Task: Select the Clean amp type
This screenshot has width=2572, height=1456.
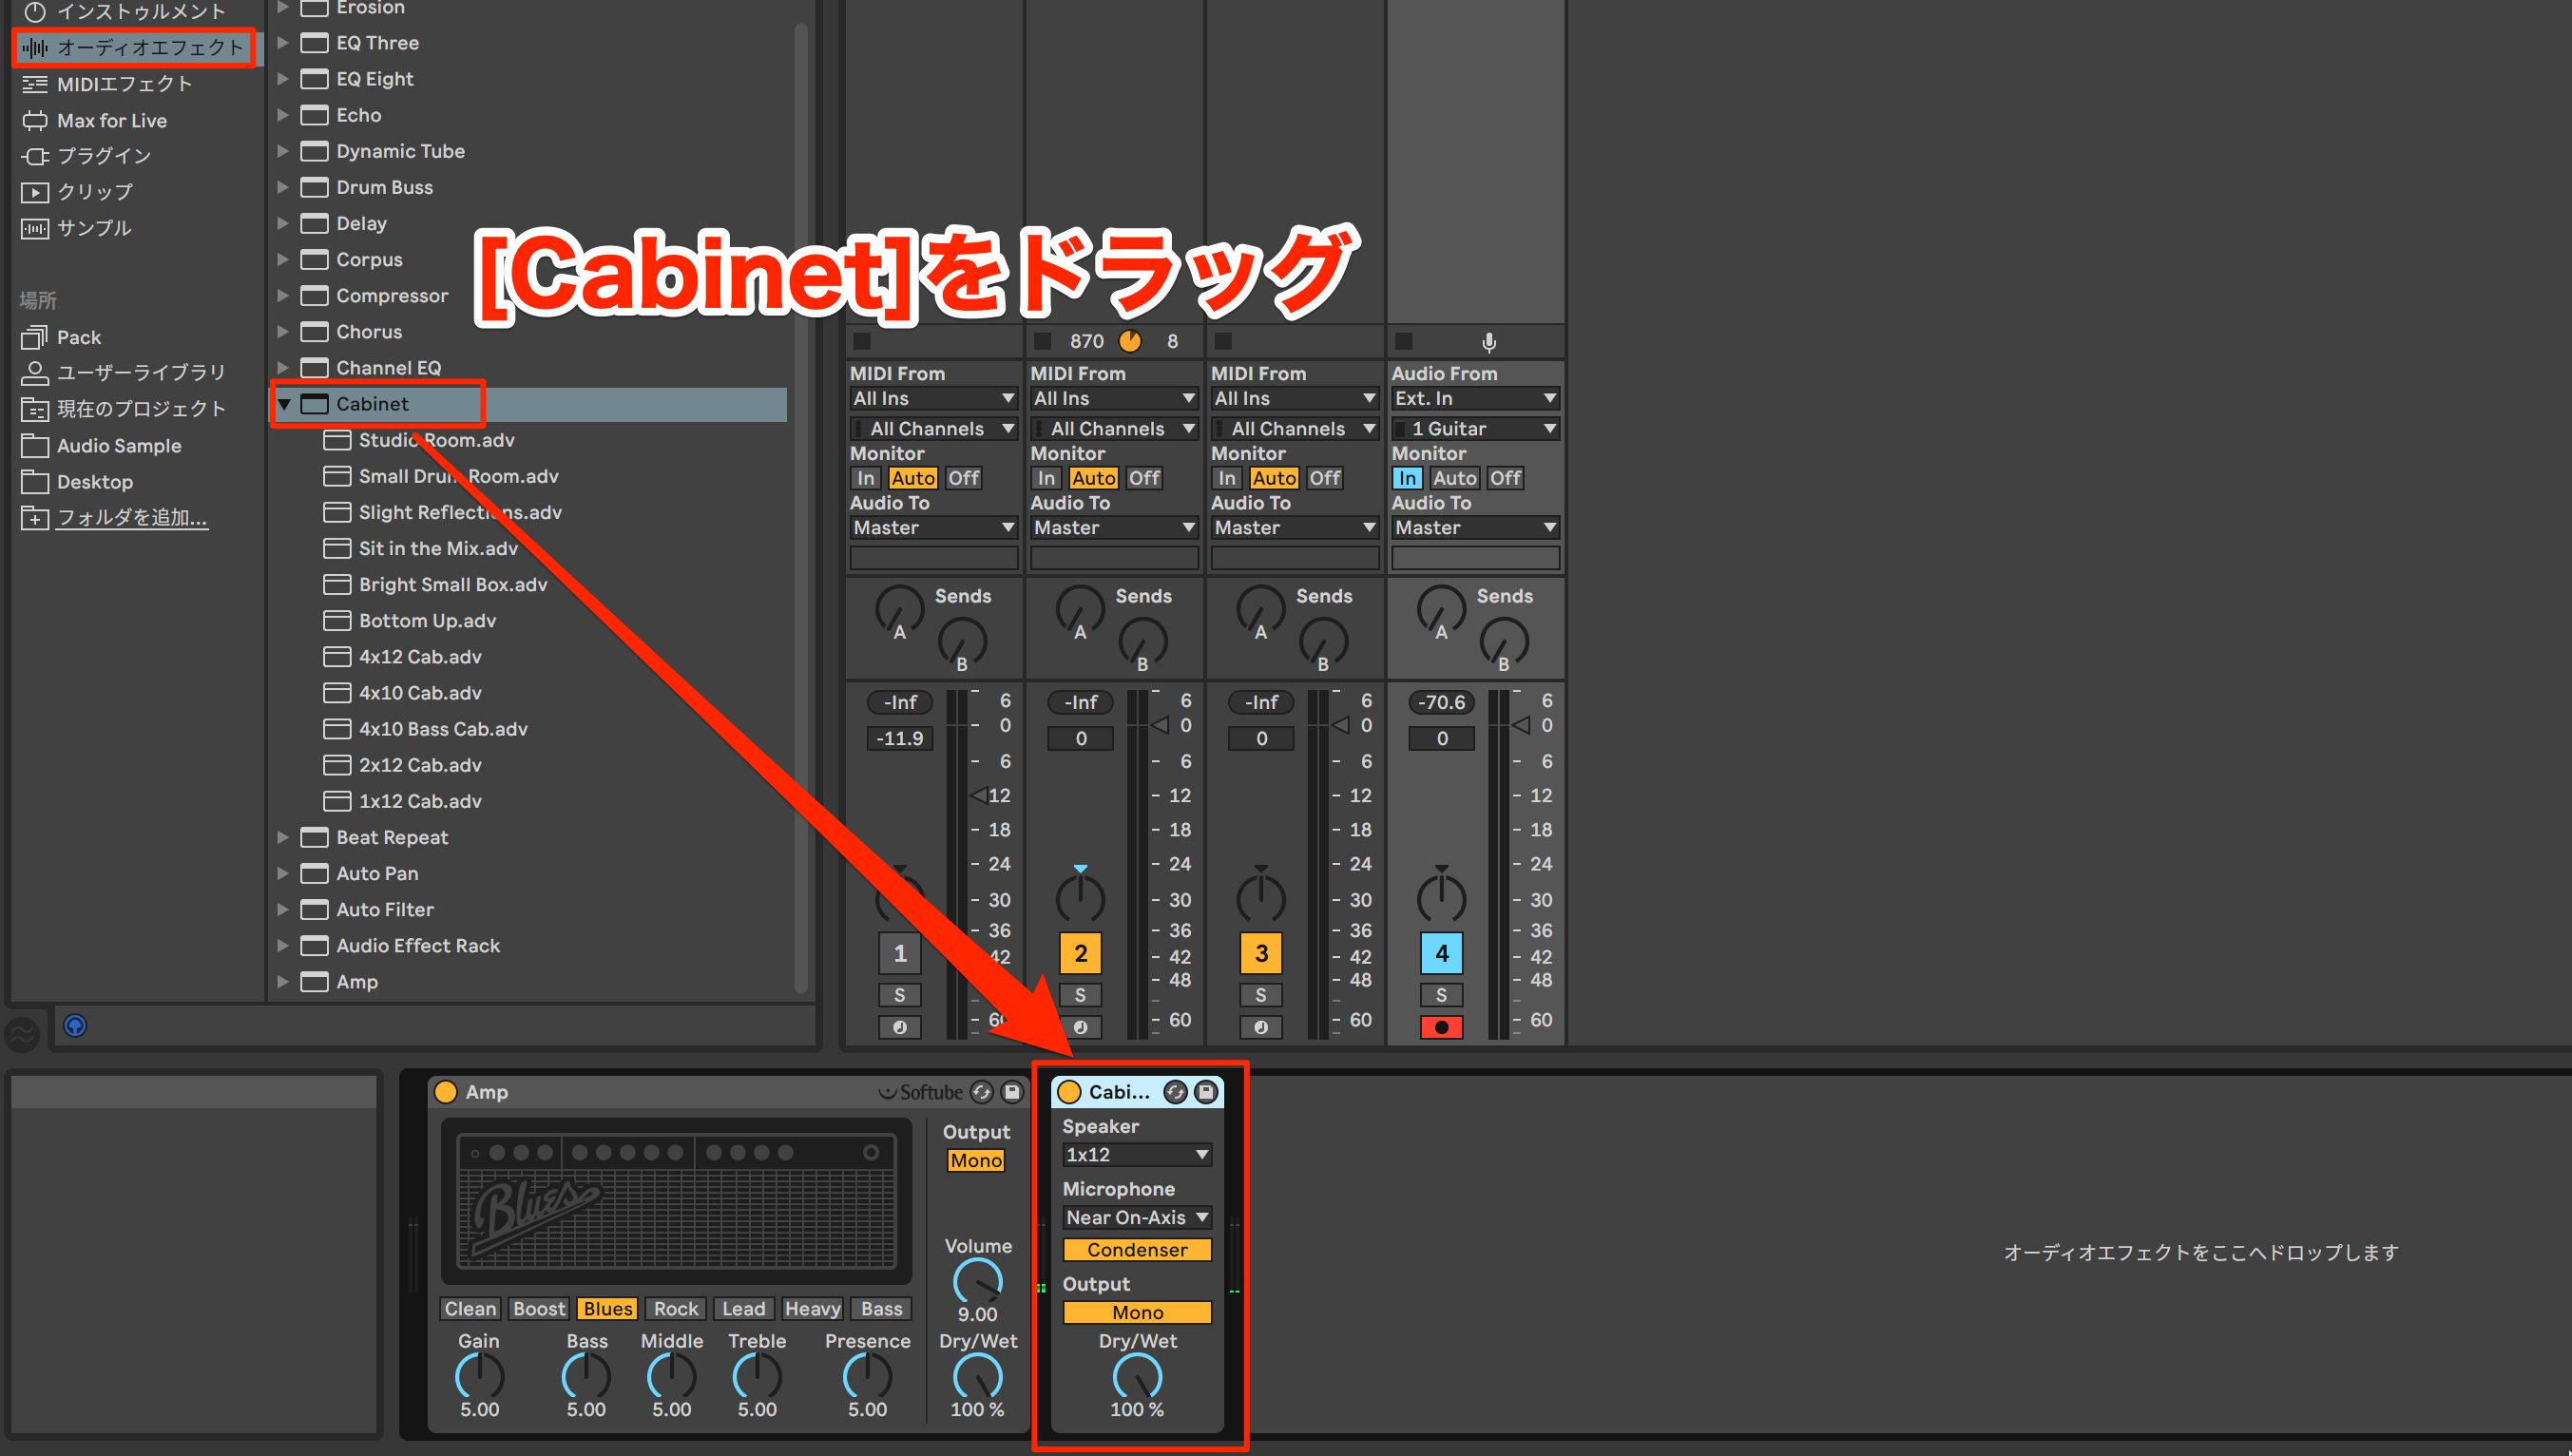Action: coord(470,1309)
